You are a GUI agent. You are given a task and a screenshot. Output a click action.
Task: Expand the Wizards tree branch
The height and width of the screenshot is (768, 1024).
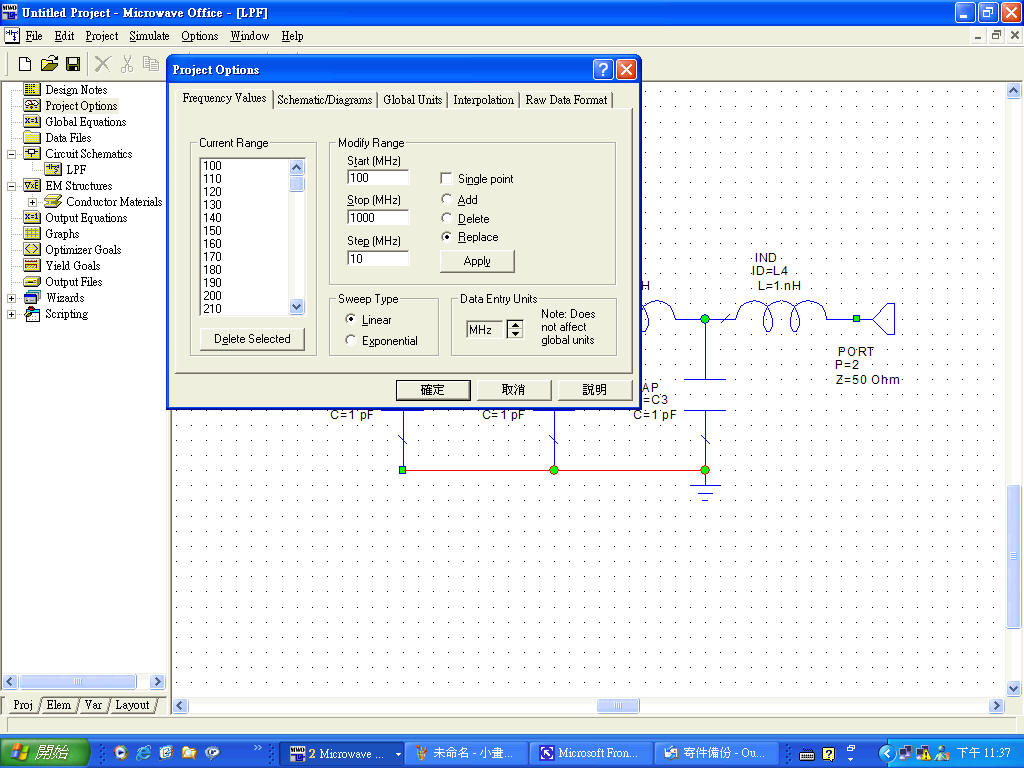pos(11,298)
